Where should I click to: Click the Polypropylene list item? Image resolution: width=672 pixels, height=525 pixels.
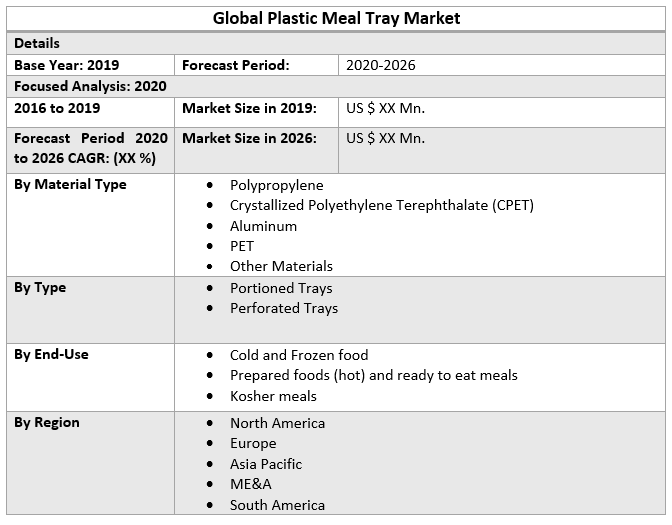[276, 185]
